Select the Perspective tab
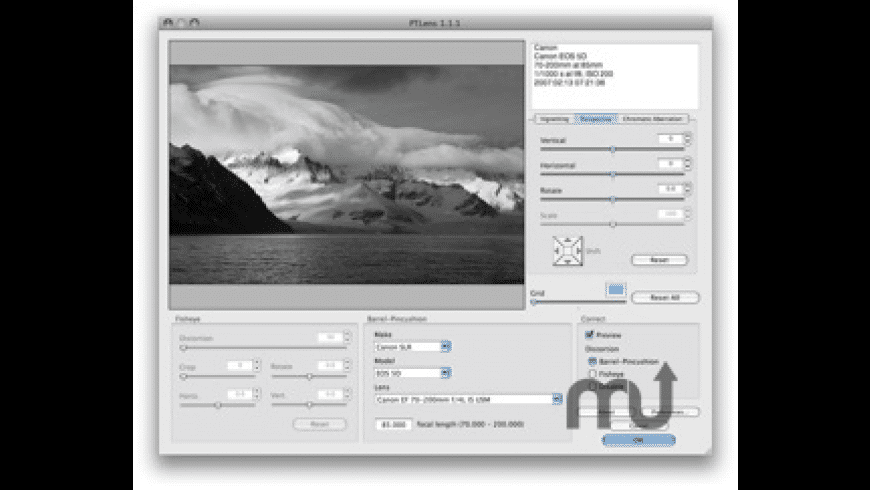 pos(595,119)
